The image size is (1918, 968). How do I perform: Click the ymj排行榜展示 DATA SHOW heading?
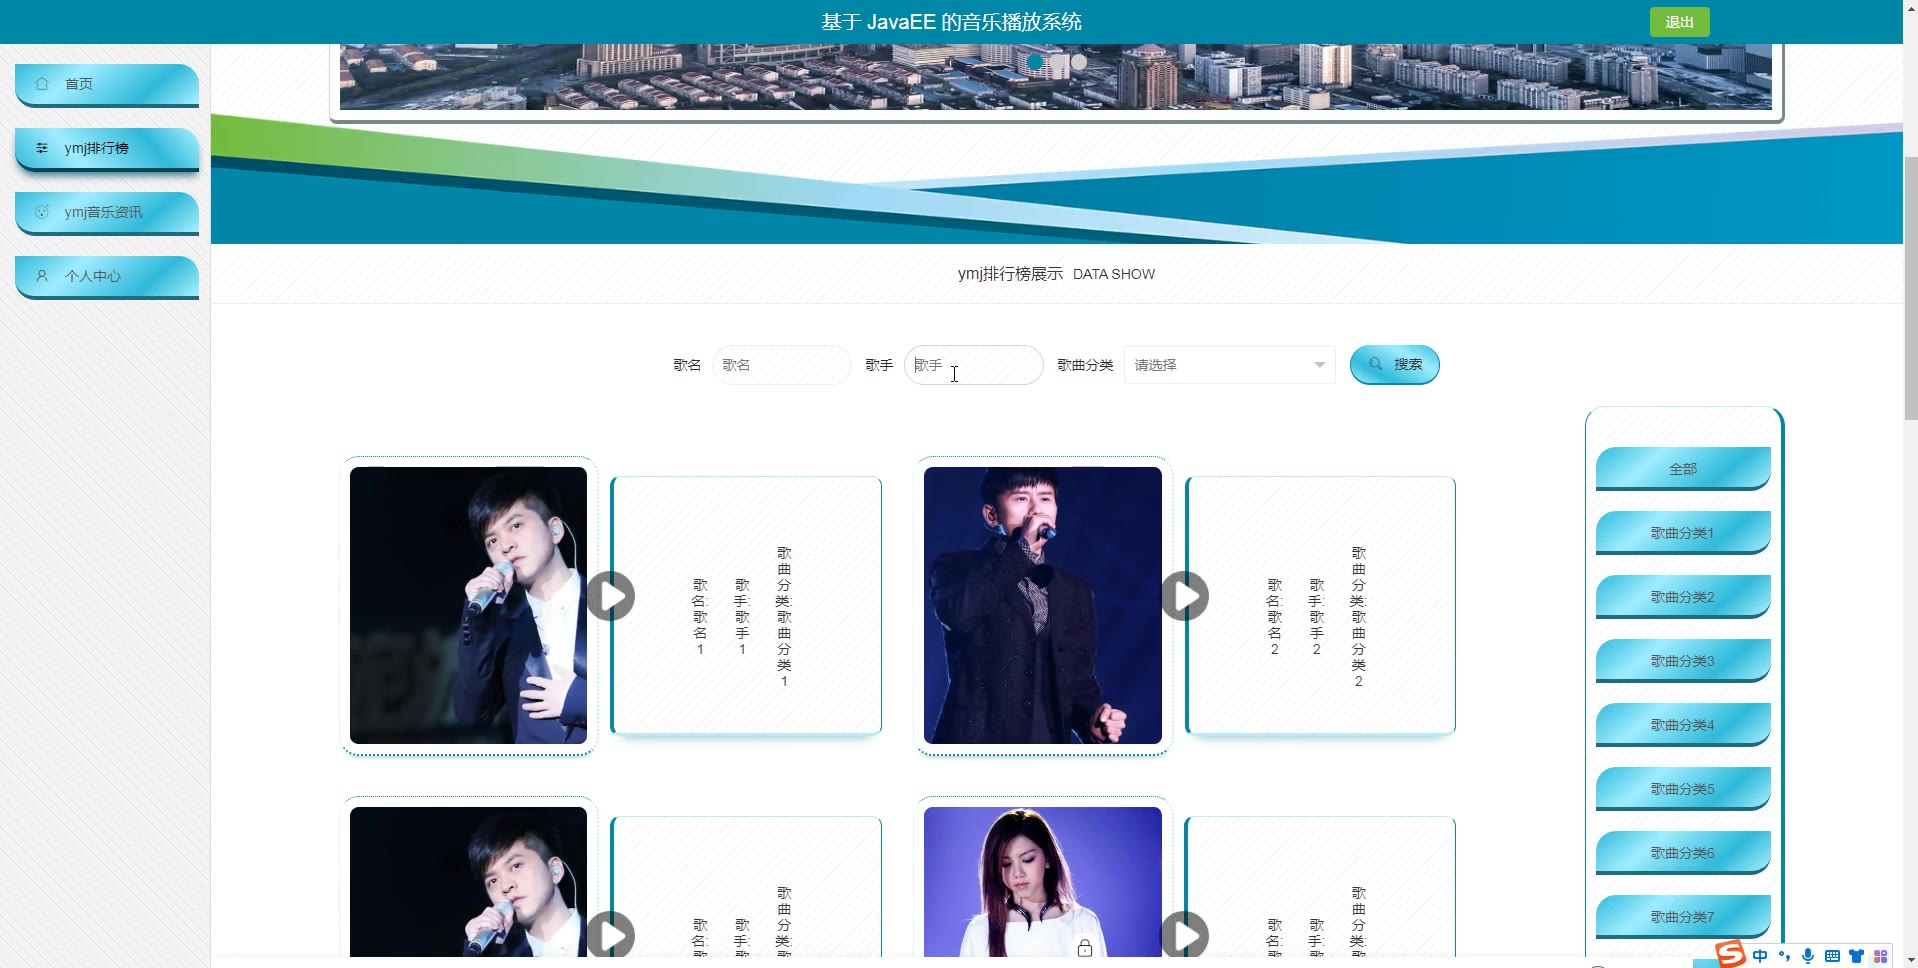1056,274
